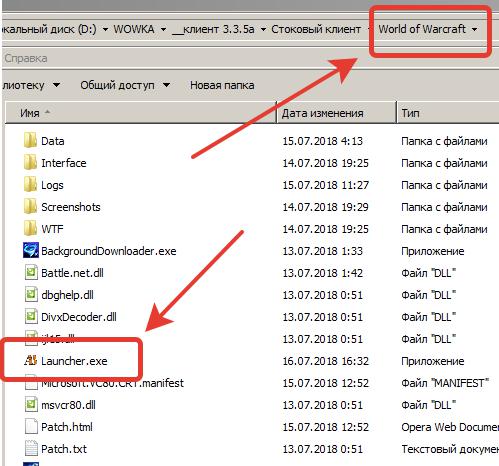Screen dimensions: 499x466
Task: Select Patch.html file name
Action: click(x=67, y=427)
